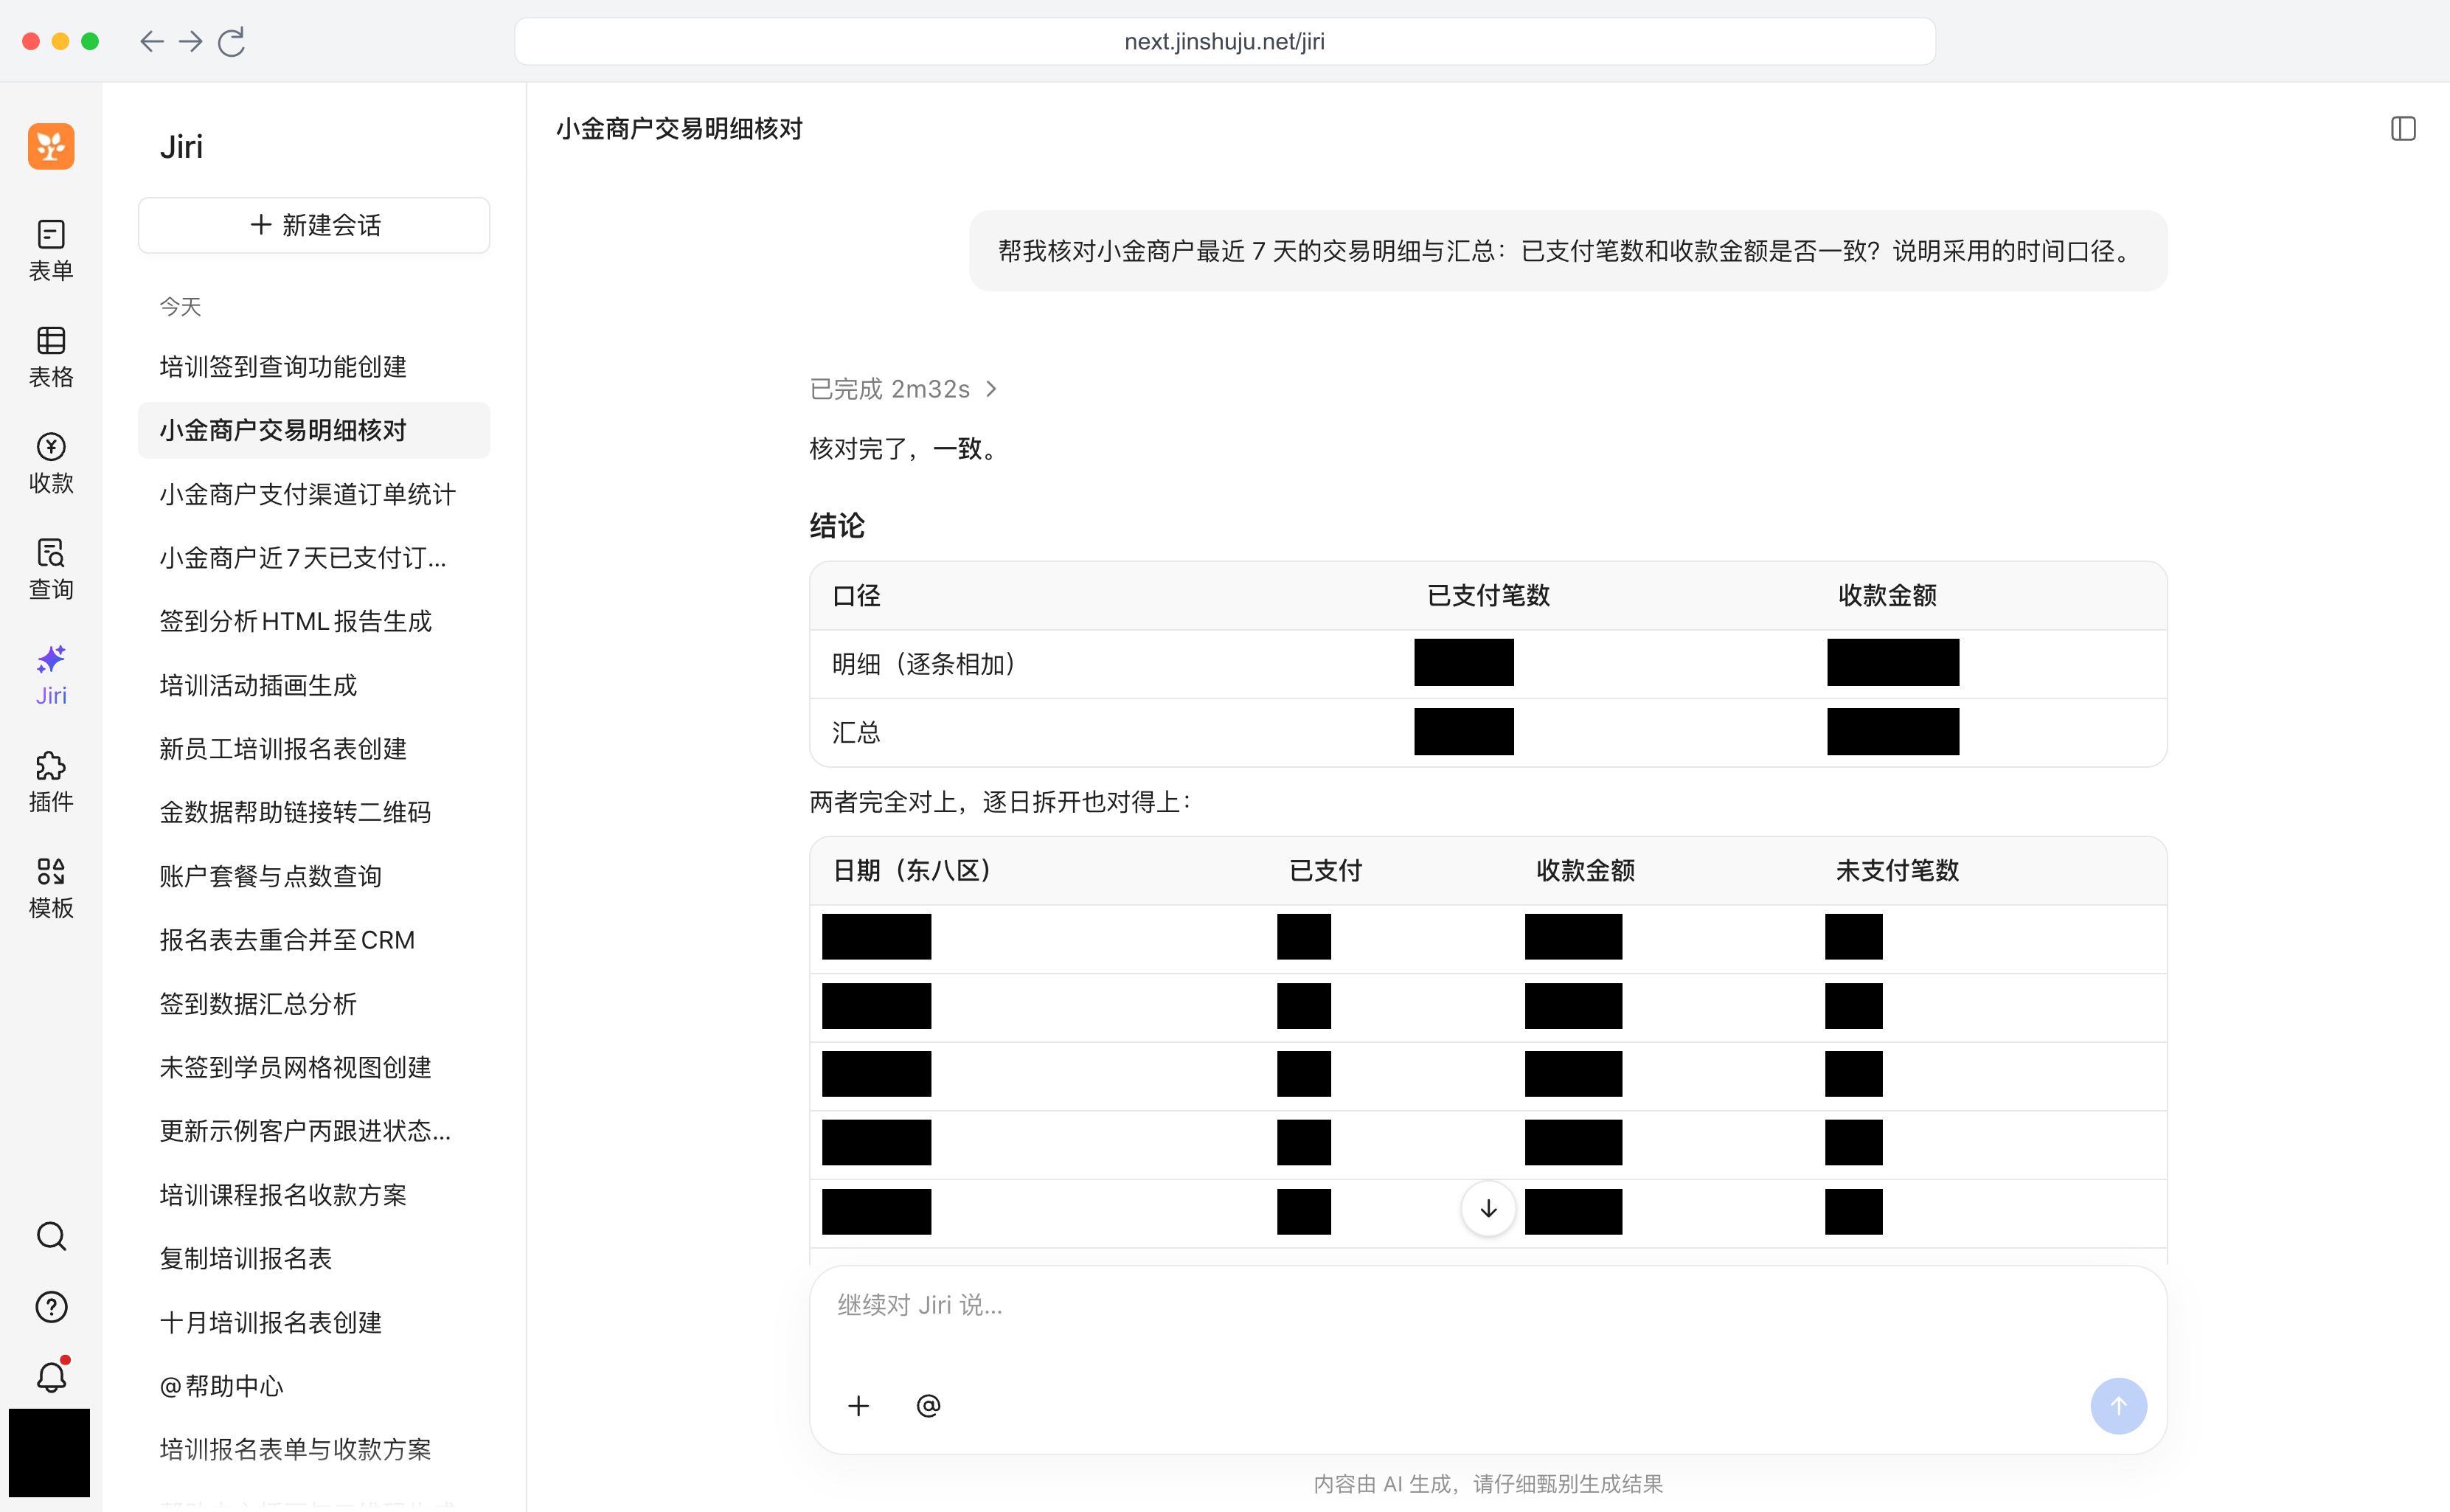Click the @ mention icon in input box

pos(928,1406)
